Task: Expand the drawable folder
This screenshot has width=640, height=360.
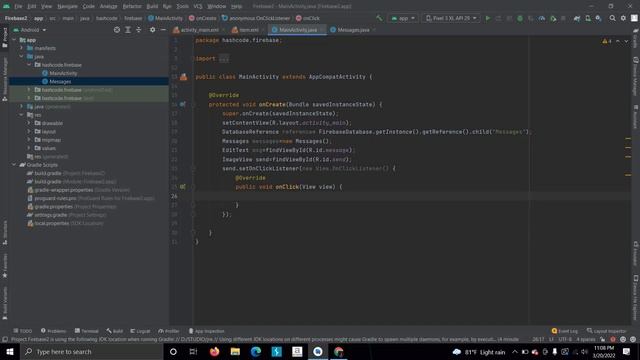Action: point(29,123)
